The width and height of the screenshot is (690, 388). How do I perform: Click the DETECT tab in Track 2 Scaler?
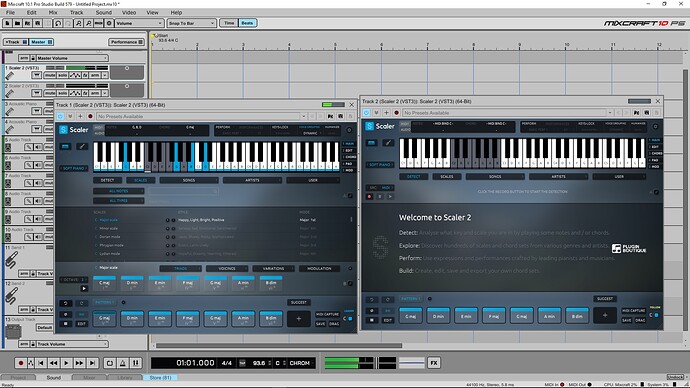pos(413,176)
